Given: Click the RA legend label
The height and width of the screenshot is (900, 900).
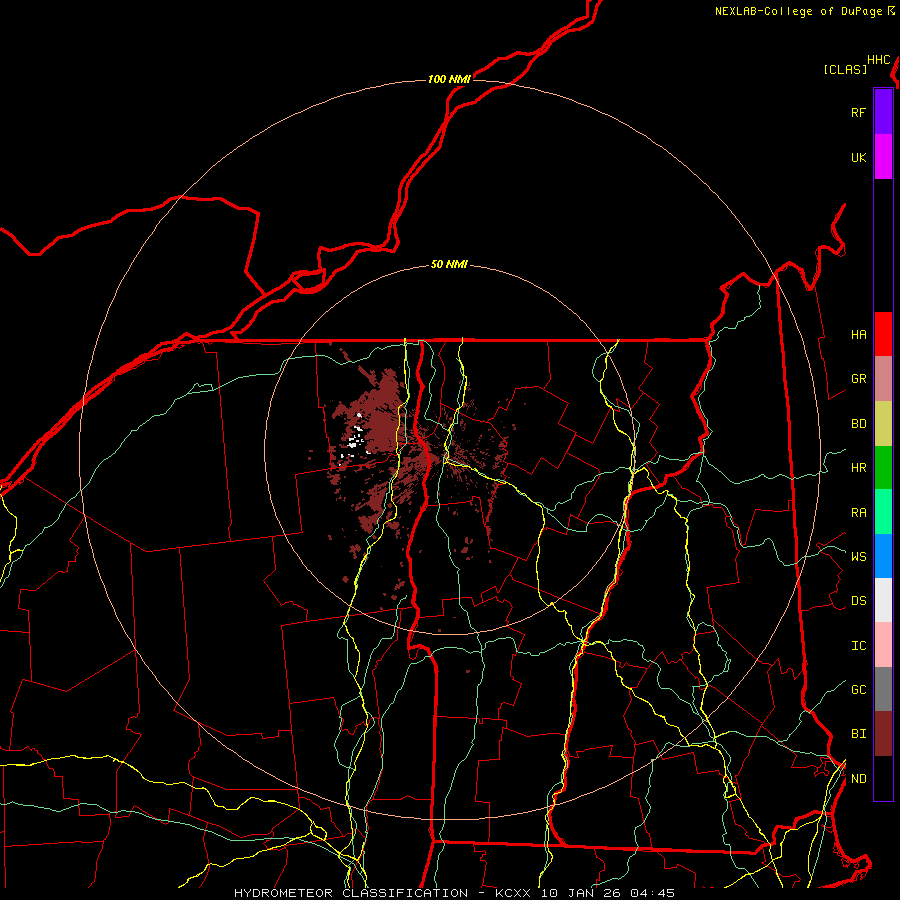Looking at the screenshot, I should (858, 513).
